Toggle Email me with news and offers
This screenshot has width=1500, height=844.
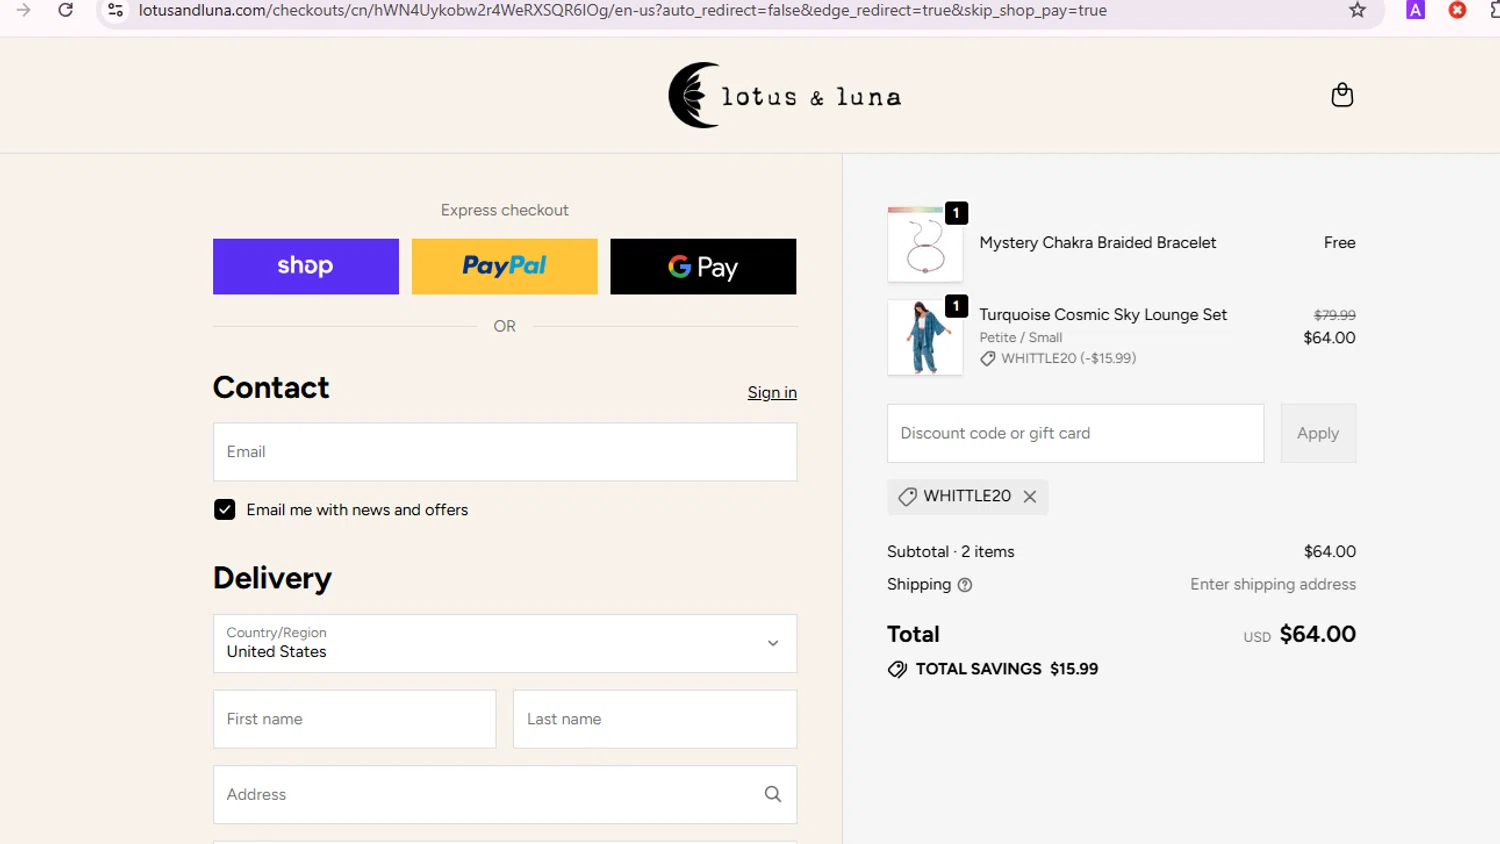(x=225, y=510)
